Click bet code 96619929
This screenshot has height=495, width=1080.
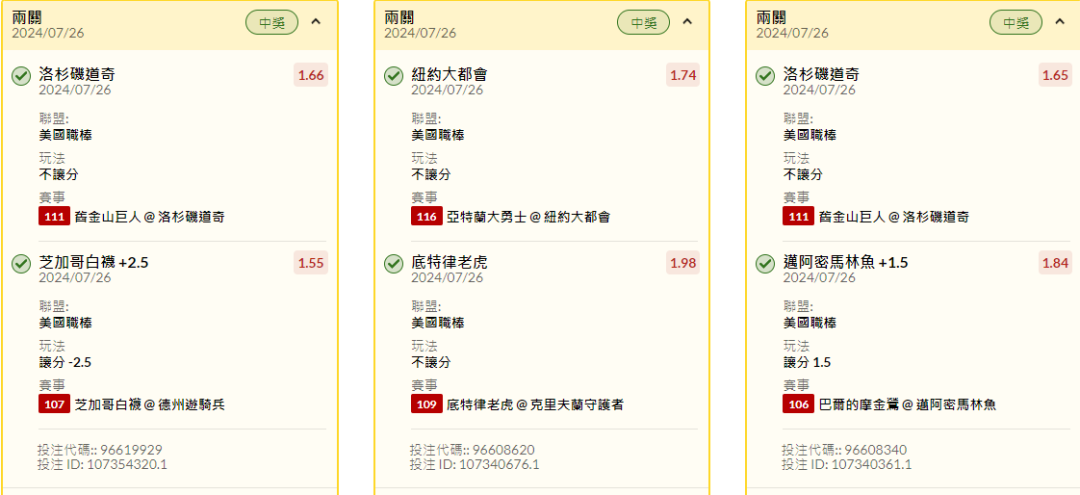click(131, 450)
